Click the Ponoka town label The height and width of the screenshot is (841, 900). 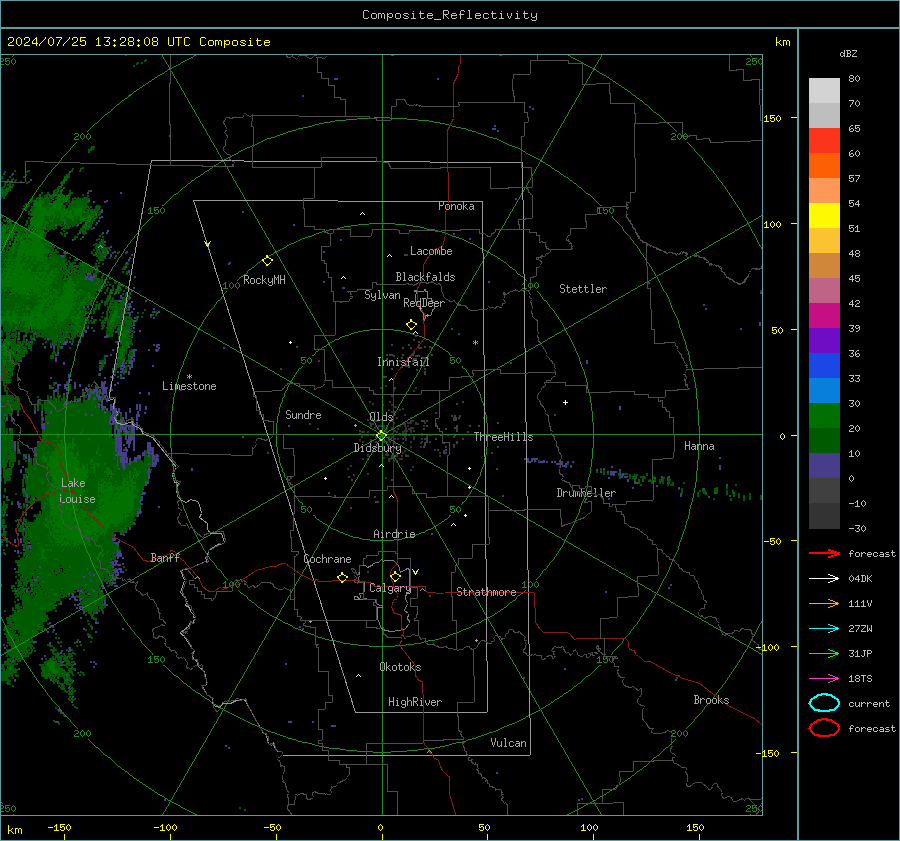(456, 206)
